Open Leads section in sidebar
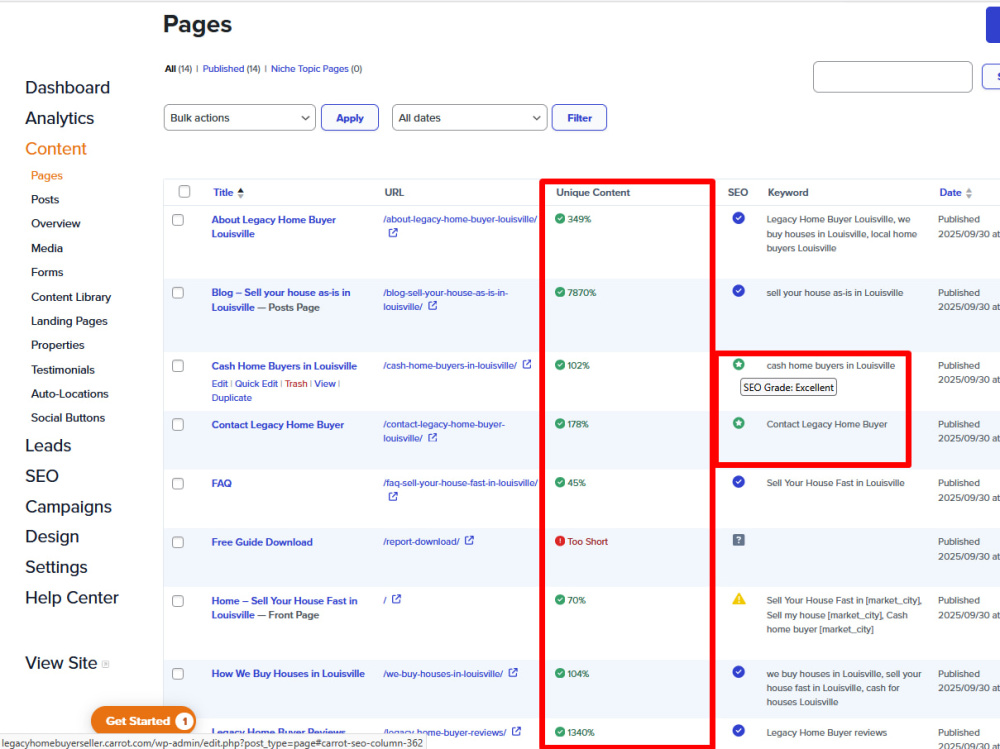Viewport: 1000px width, 749px height. click(x=48, y=445)
